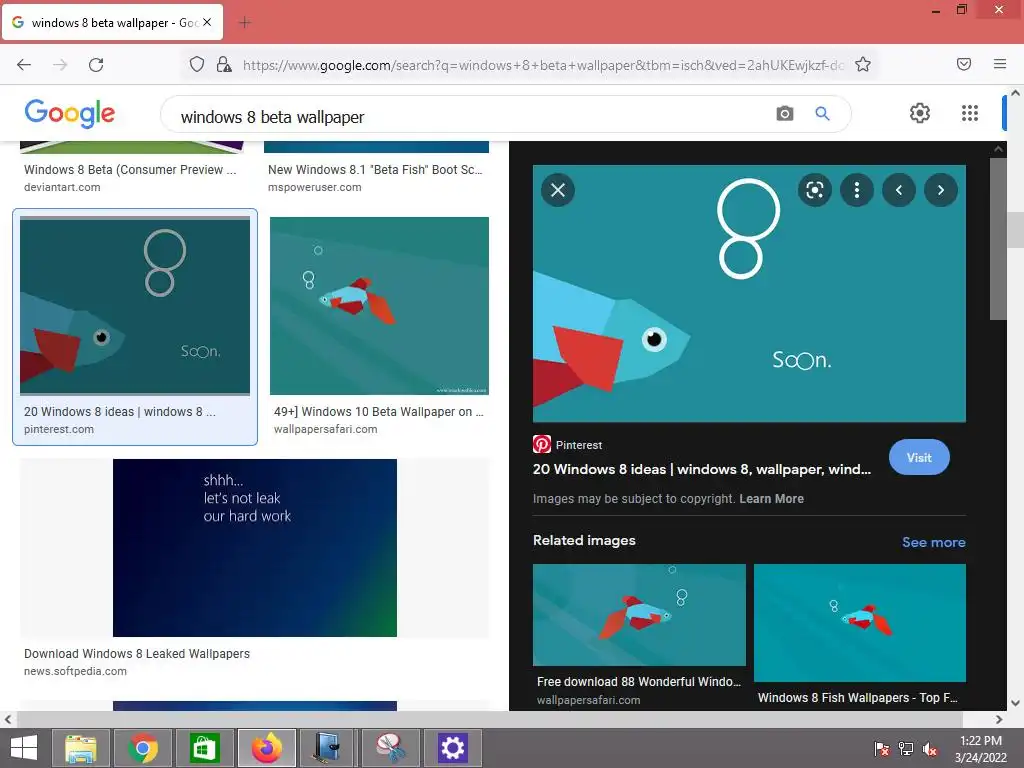This screenshot has height=768, width=1024.
Task: Open the 'shhh... let's not leak' wallpaper thumbnail
Action: click(255, 548)
